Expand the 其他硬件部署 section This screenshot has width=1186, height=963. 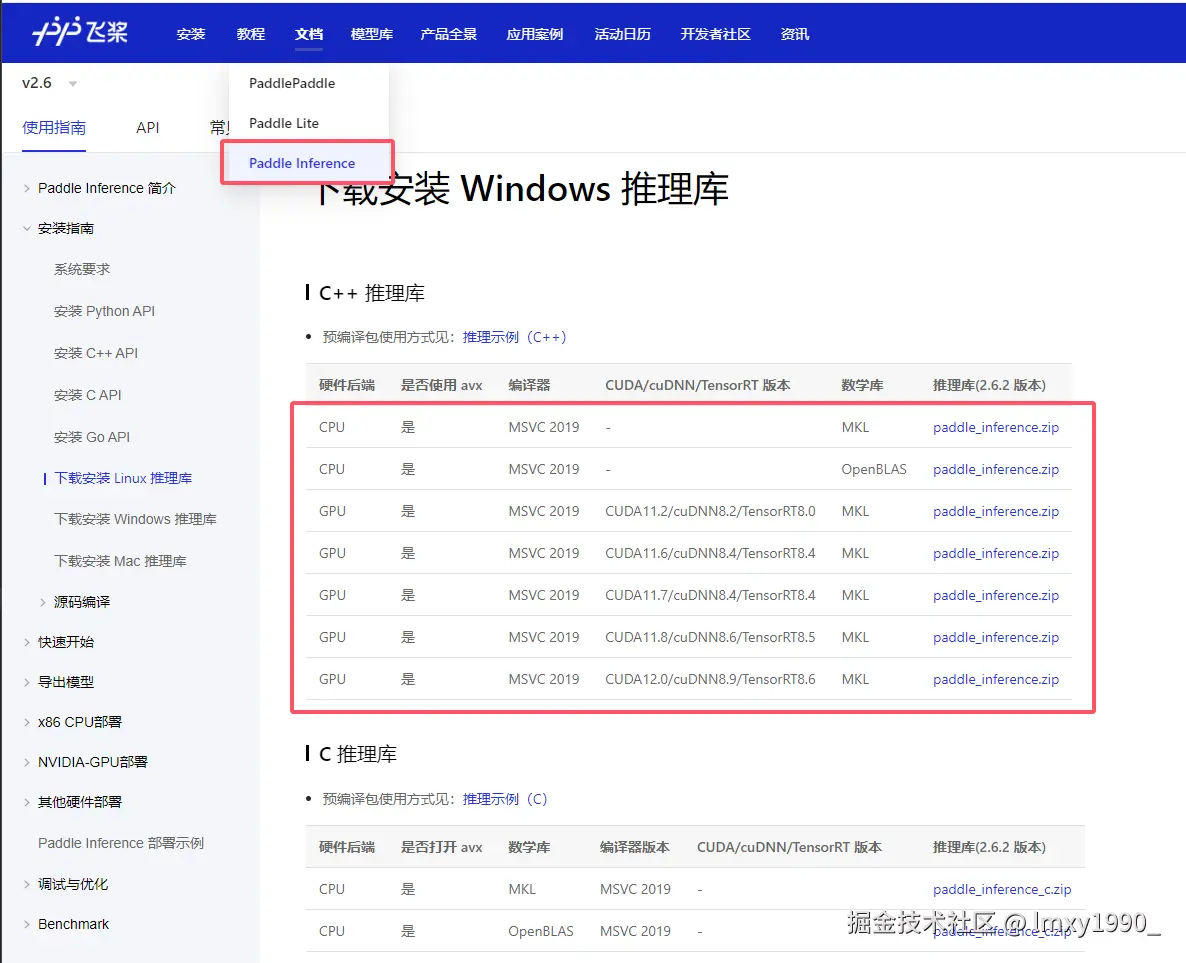(79, 803)
